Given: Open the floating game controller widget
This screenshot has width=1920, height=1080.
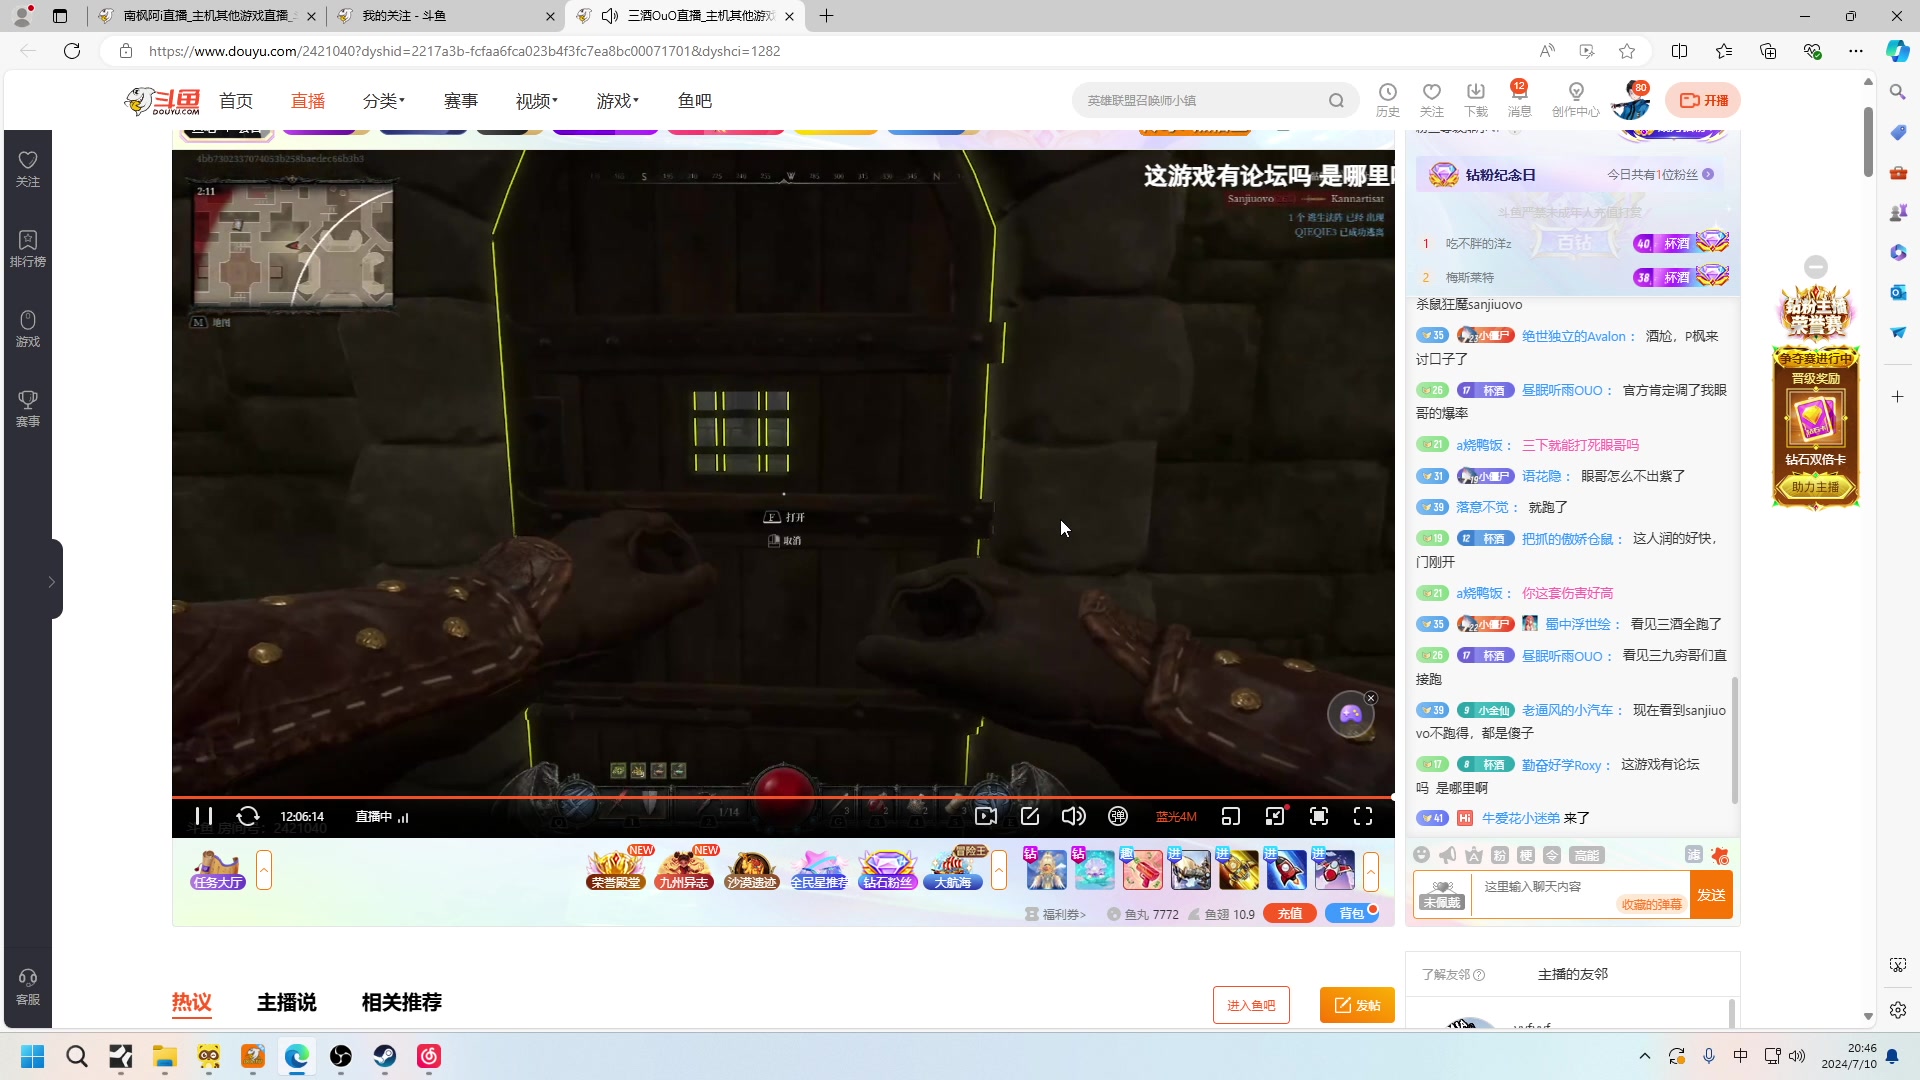Looking at the screenshot, I should (x=1350, y=715).
